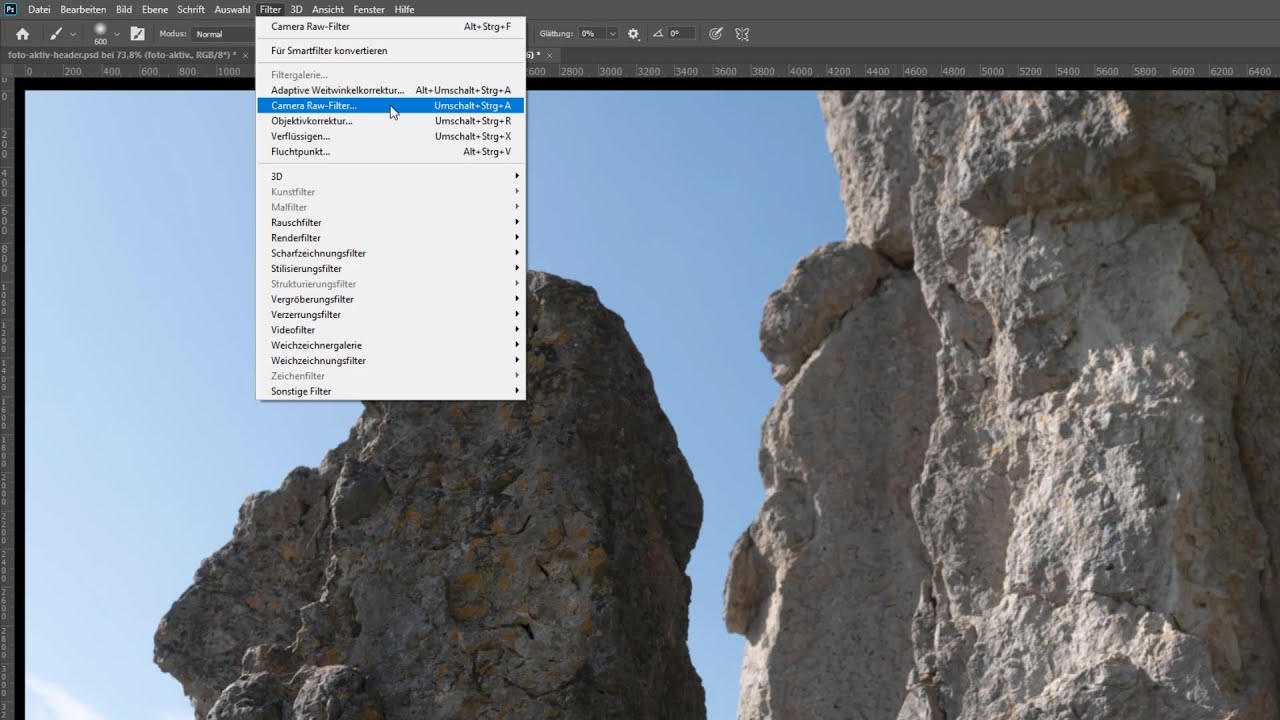Open the Datei menu
The image size is (1280, 720).
(x=39, y=9)
